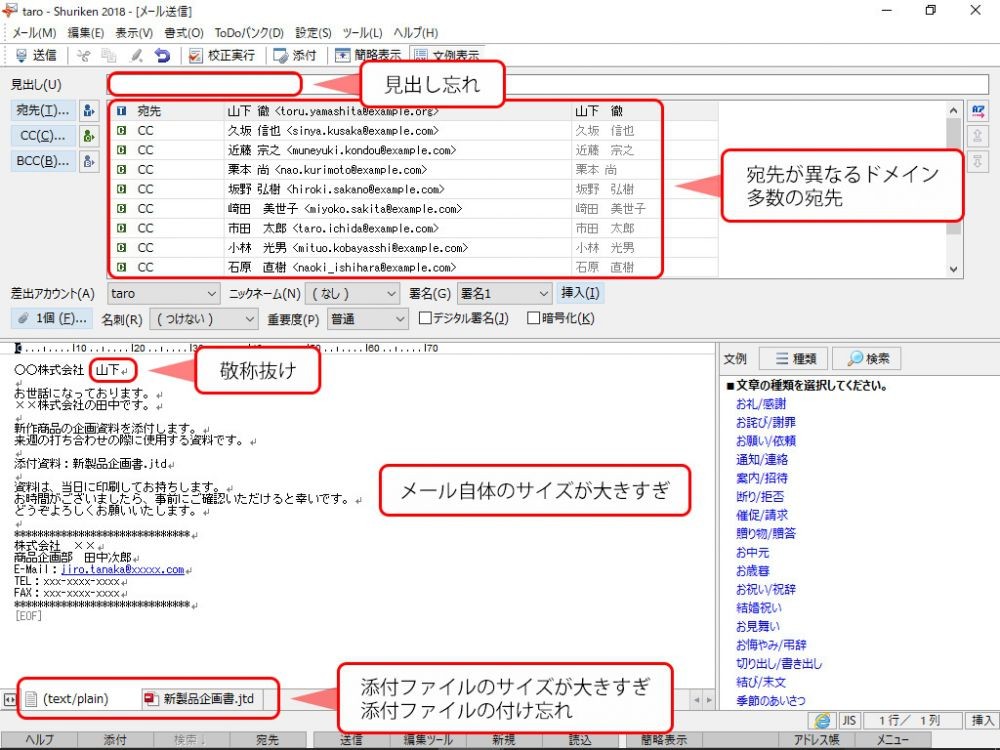Click the jiro.tanaka@xxxxx.com email link
This screenshot has height=750, width=1000.
point(122,569)
